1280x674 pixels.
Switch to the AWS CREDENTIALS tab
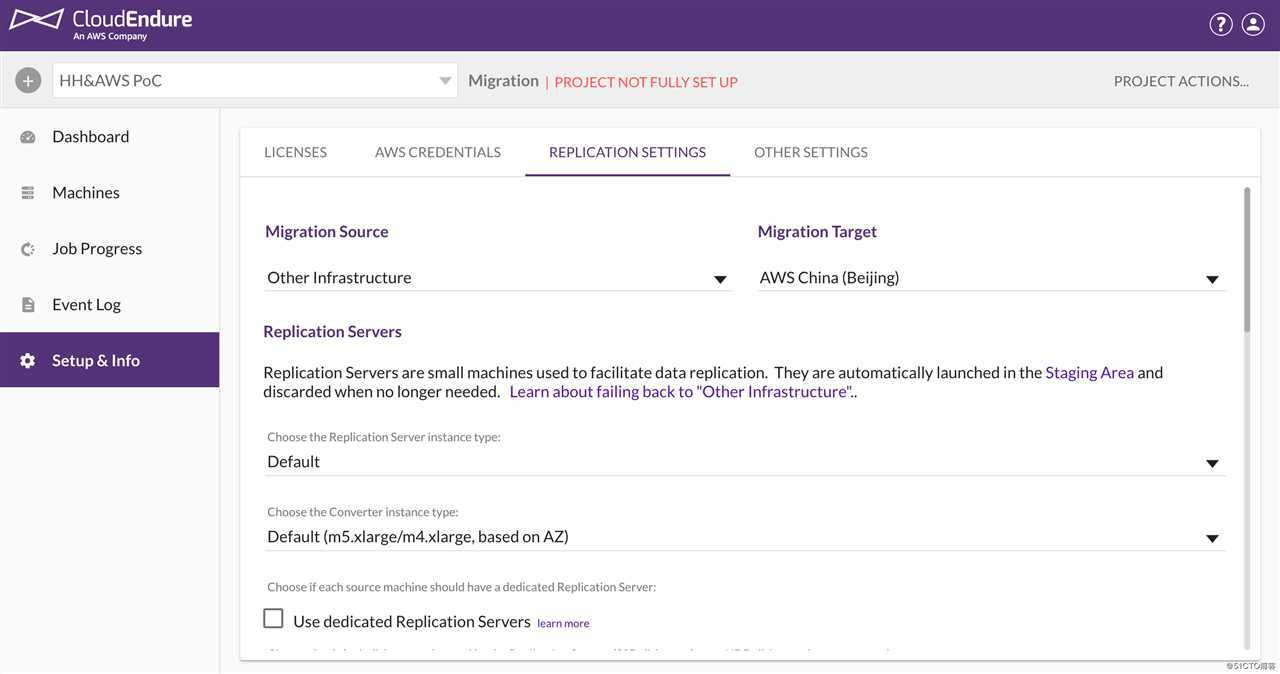pyautogui.click(x=438, y=152)
